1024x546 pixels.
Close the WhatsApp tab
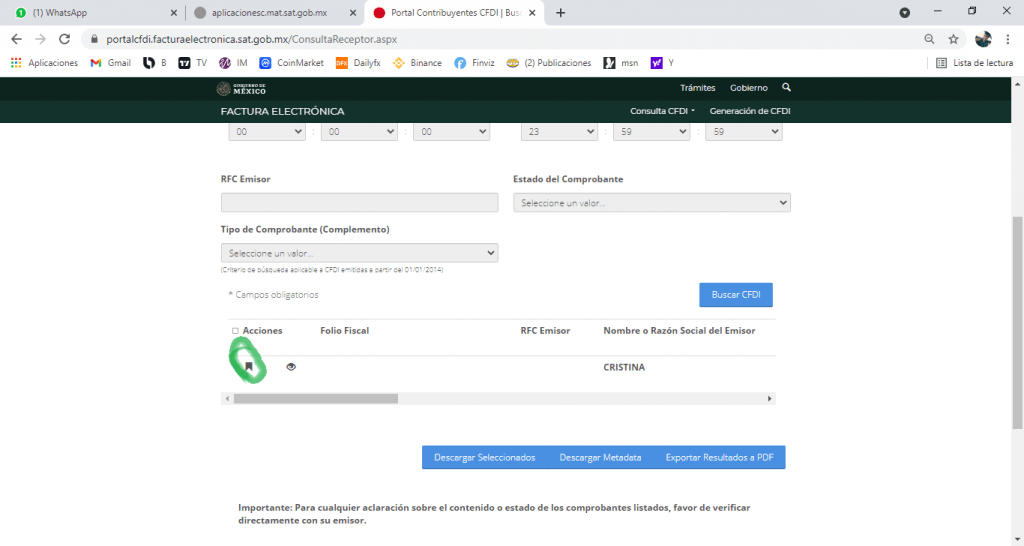(174, 12)
